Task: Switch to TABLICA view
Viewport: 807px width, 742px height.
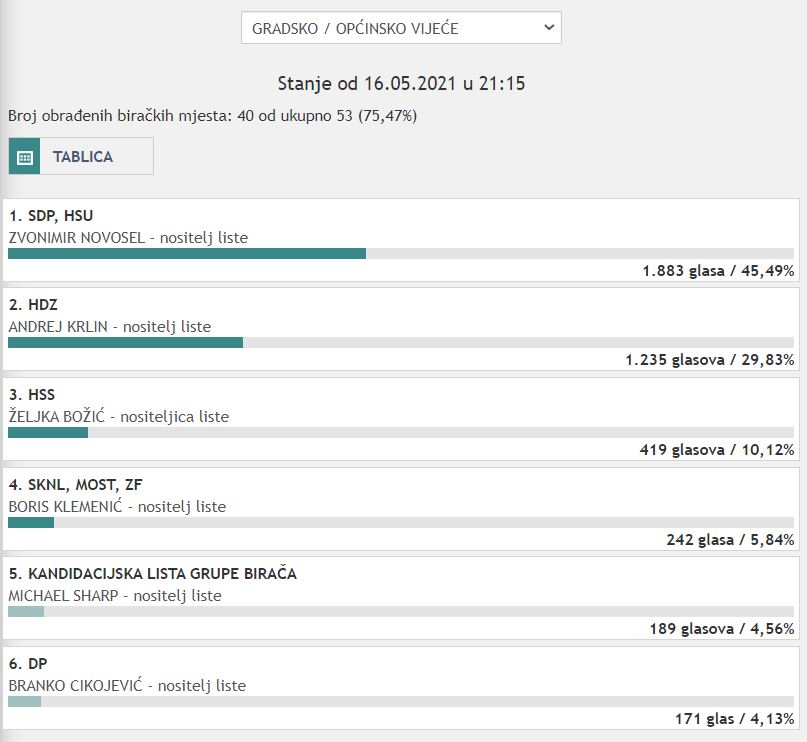Action: coord(83,157)
